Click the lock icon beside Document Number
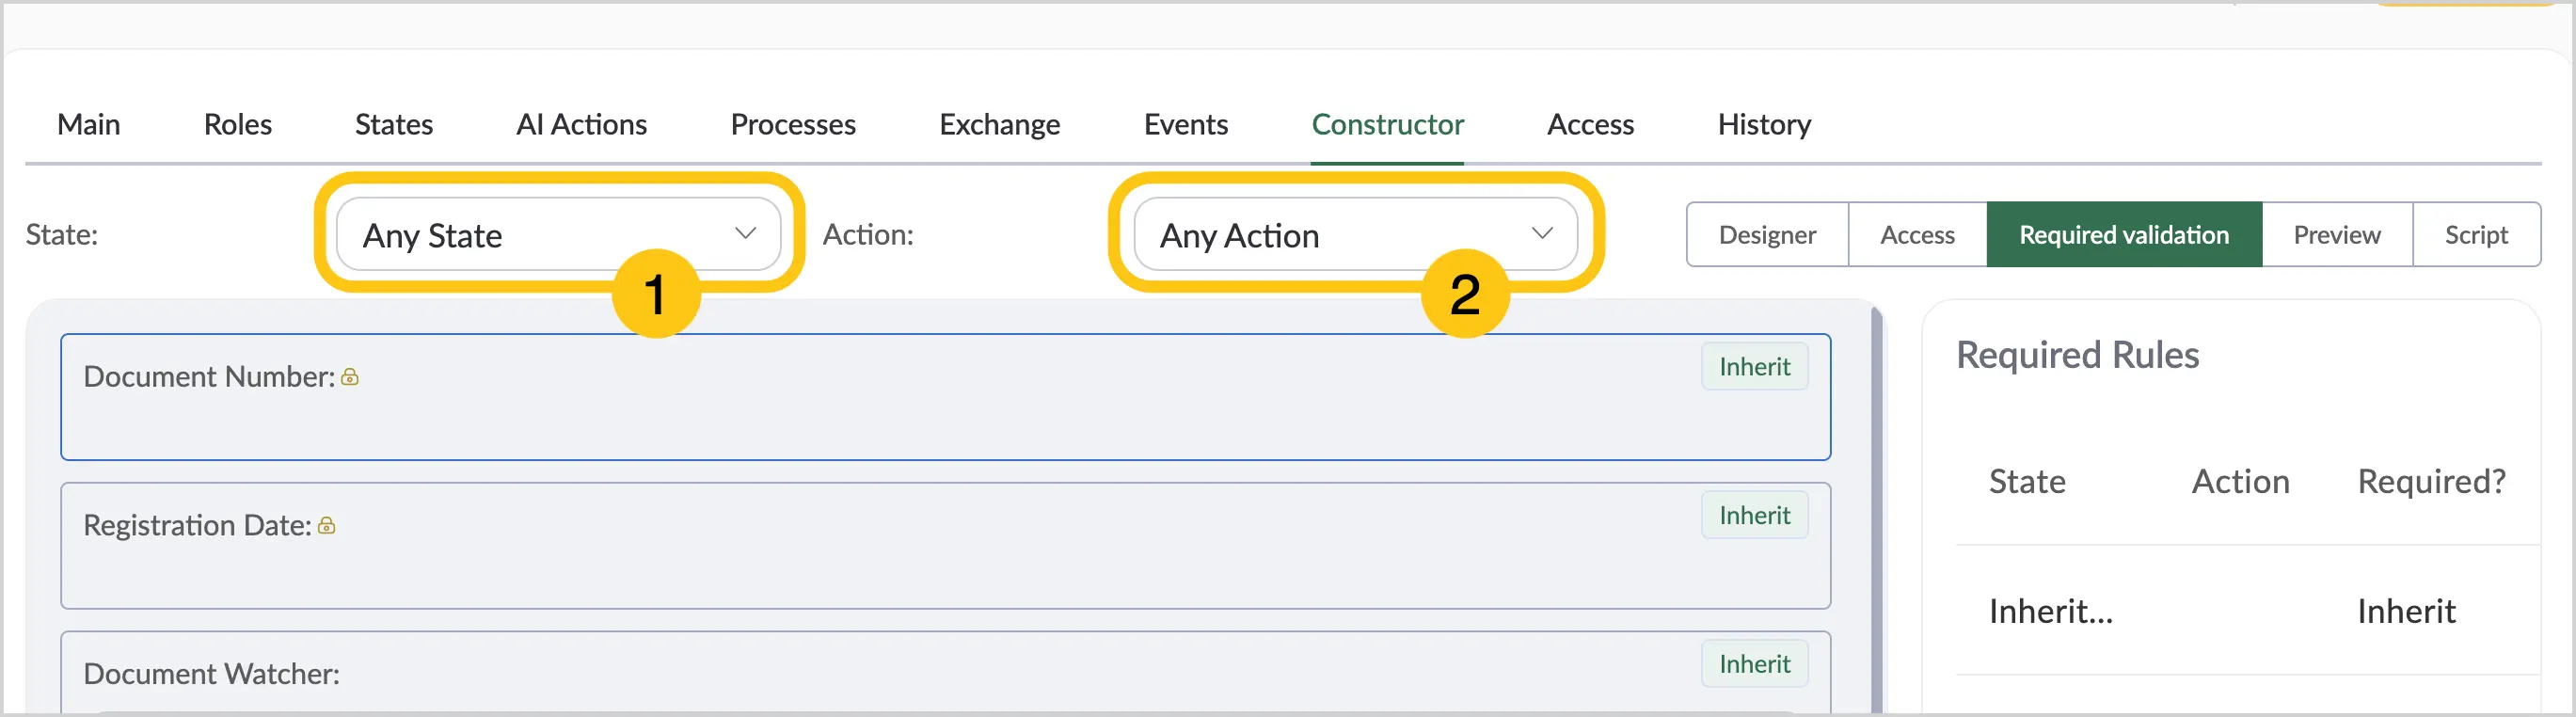 point(350,377)
